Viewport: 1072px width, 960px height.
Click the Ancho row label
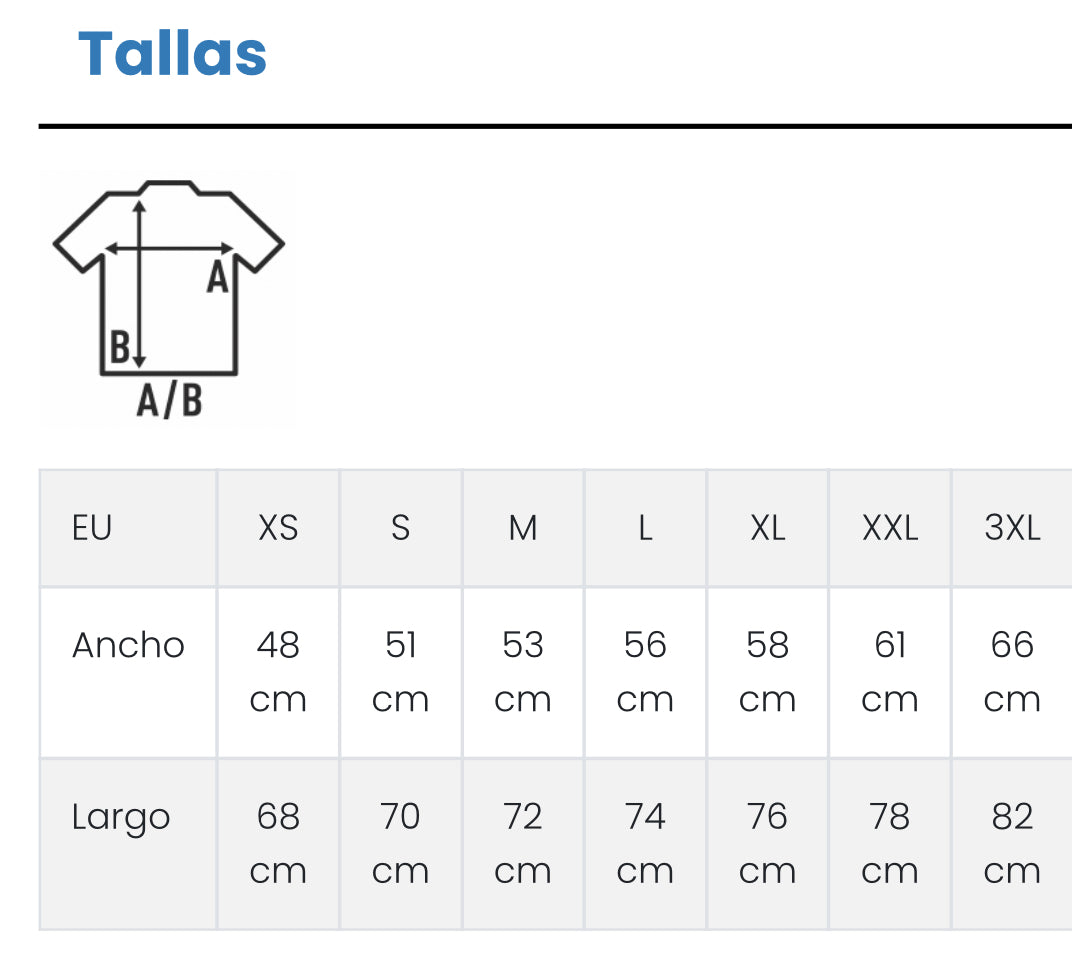tap(128, 646)
